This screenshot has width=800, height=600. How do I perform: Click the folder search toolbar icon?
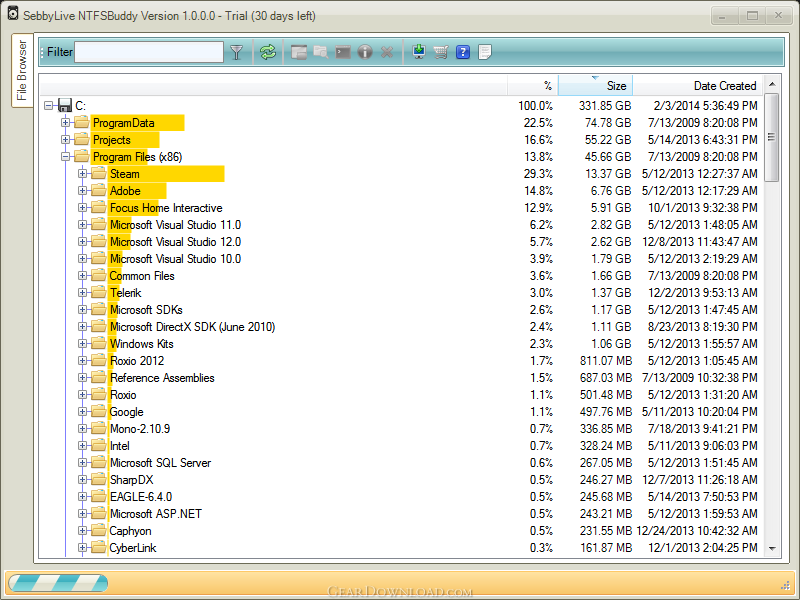(321, 52)
